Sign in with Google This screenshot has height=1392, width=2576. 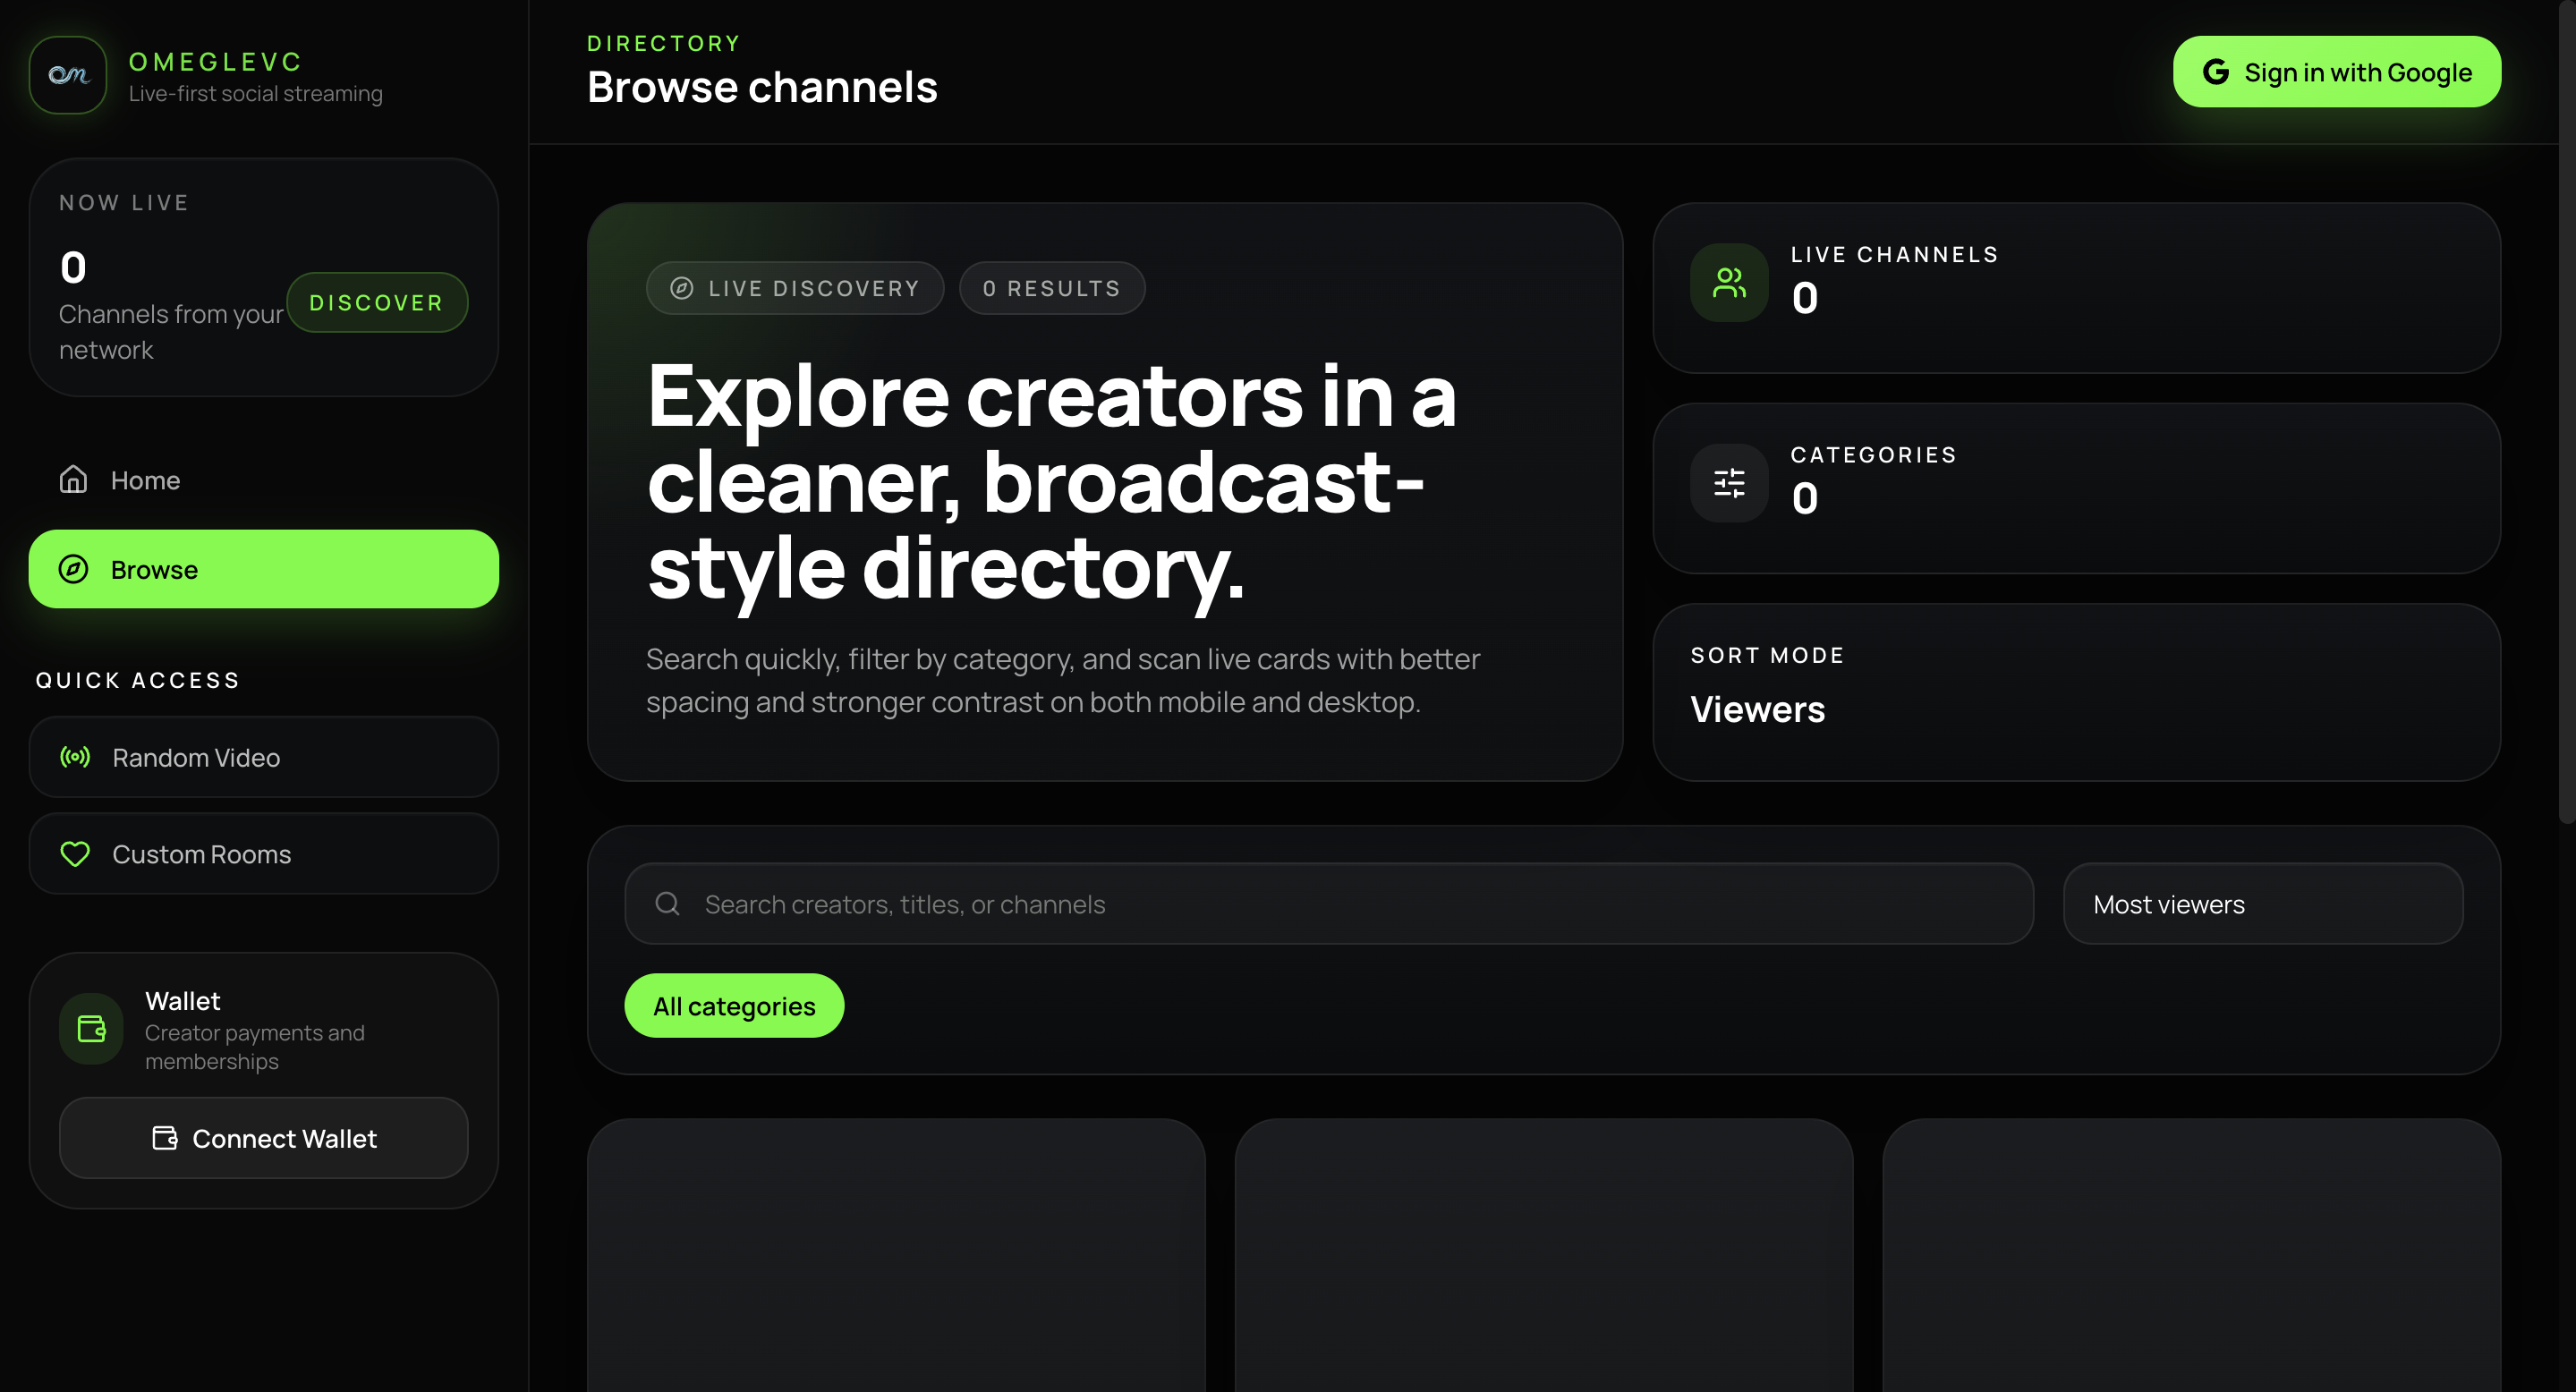2337,72
